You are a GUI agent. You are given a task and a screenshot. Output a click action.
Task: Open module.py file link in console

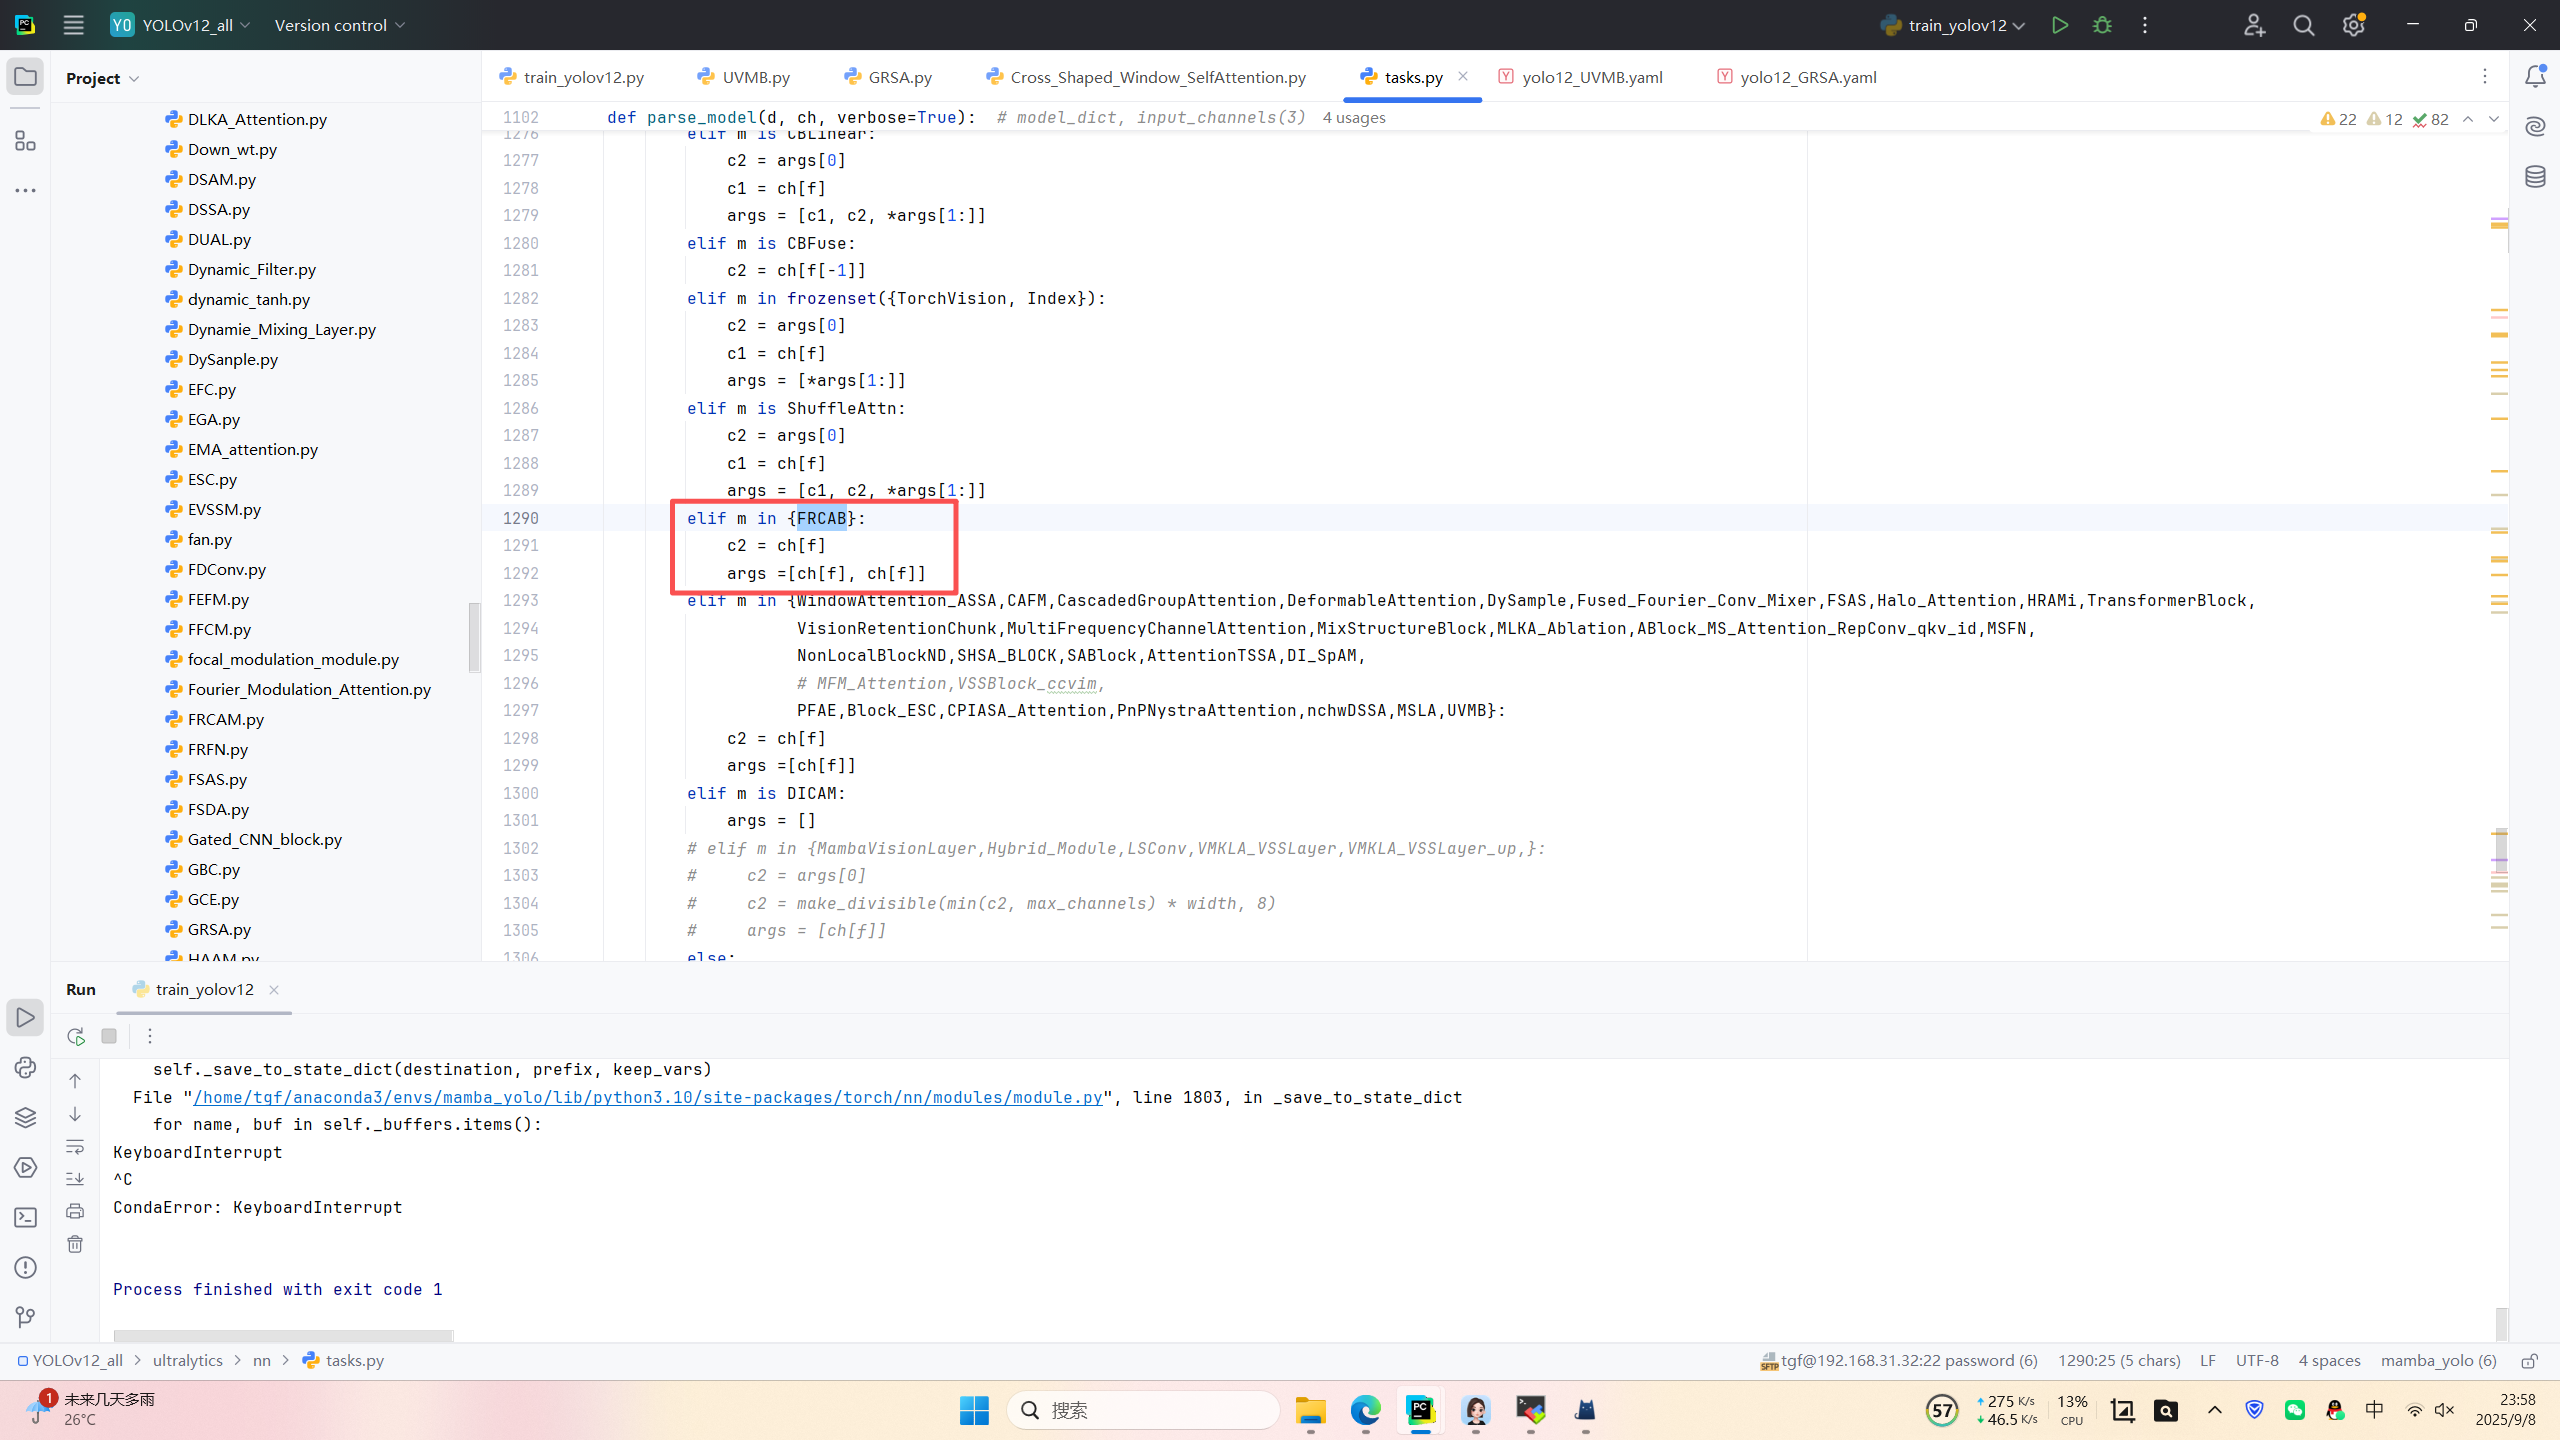pyautogui.click(x=647, y=1097)
